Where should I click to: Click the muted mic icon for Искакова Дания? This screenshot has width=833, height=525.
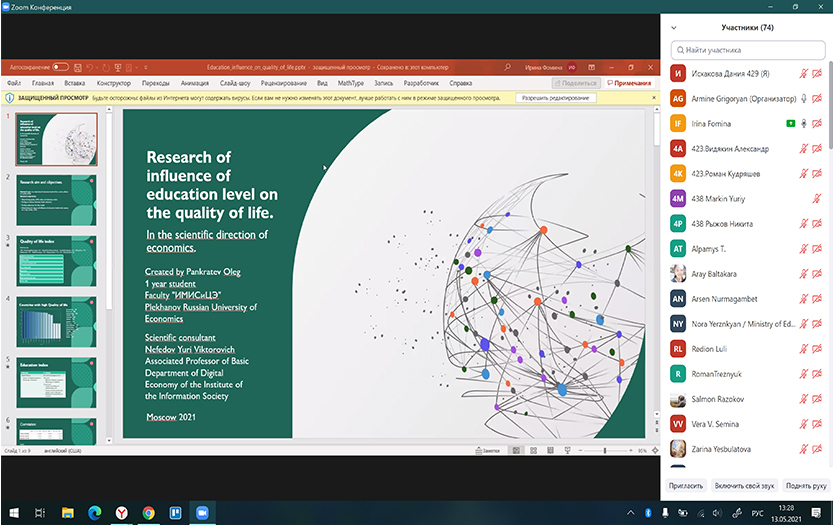click(x=804, y=73)
